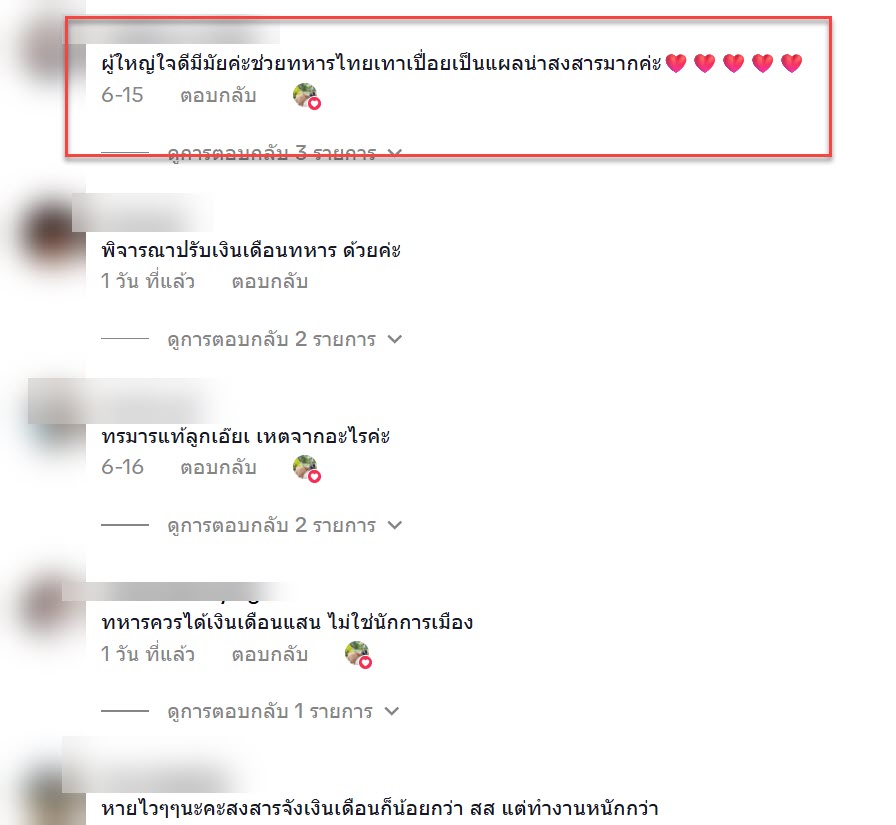Expand 2 replies under พิจารณาปรับเงินเดือนทหาร comment

(285, 339)
